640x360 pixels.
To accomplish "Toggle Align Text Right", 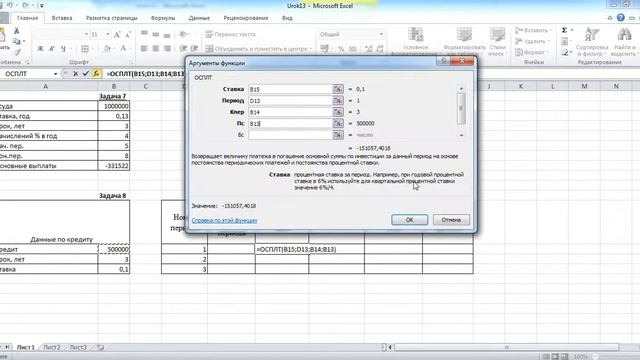I will 167,49.
